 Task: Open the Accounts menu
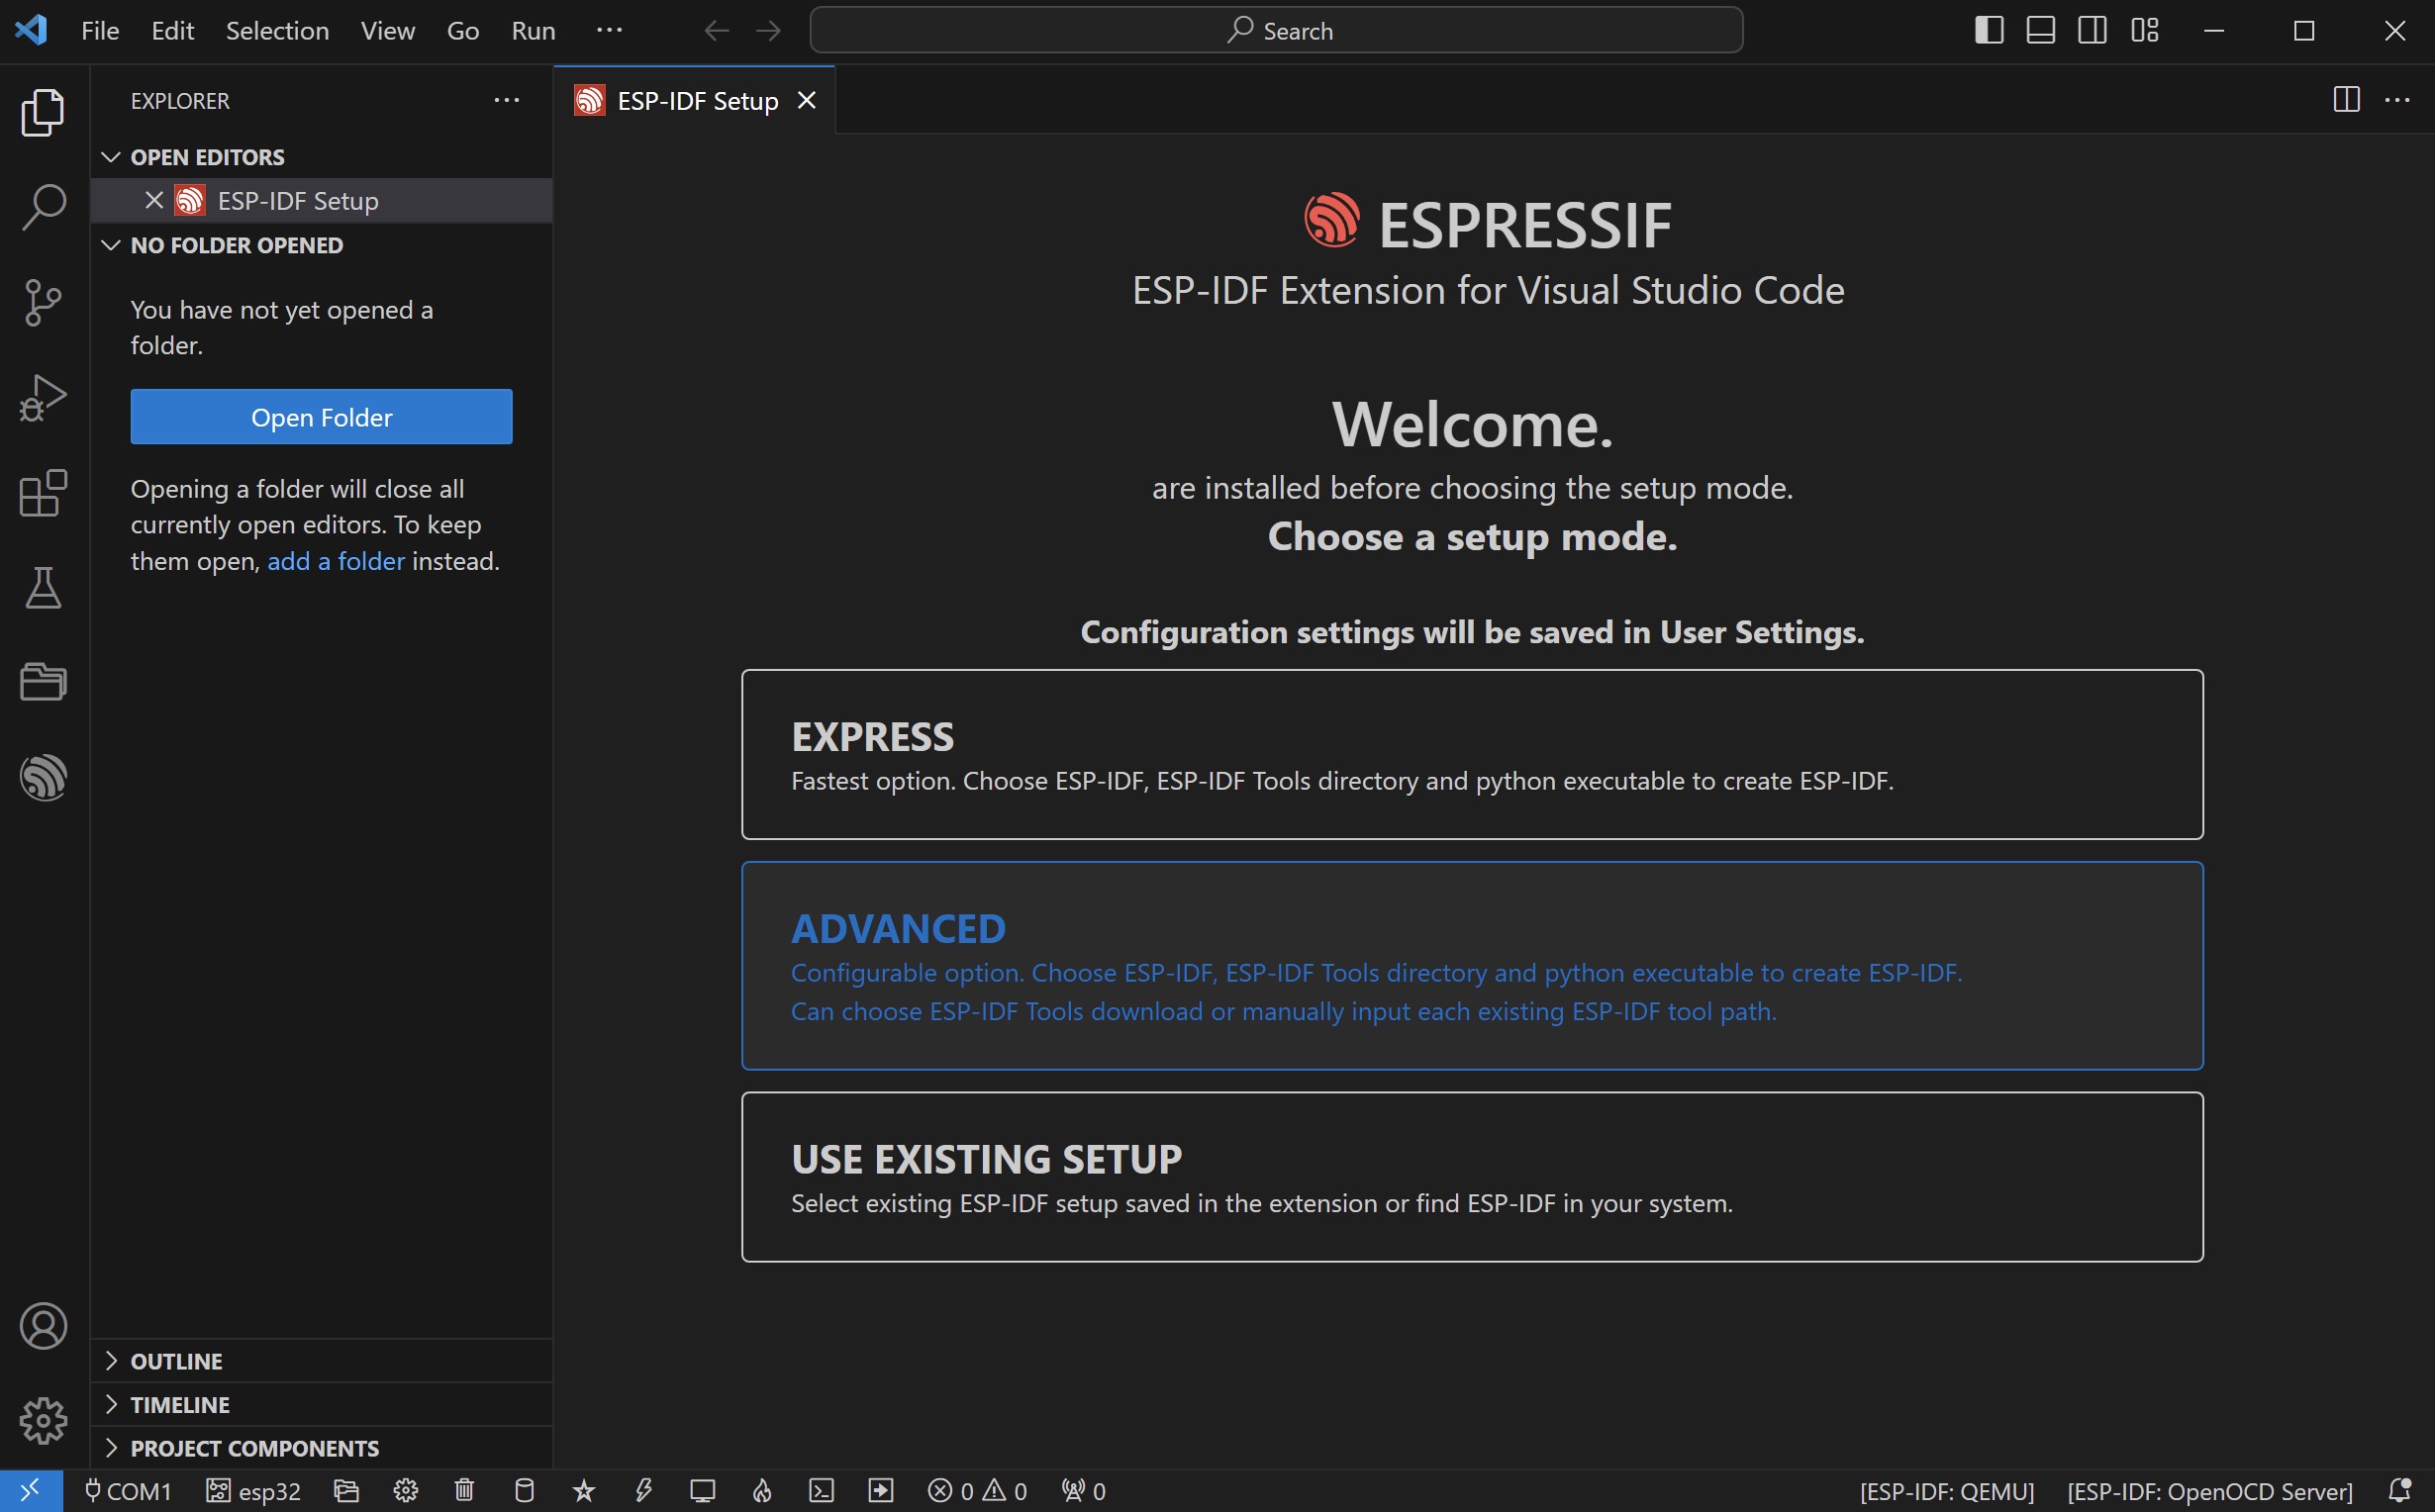(43, 1326)
